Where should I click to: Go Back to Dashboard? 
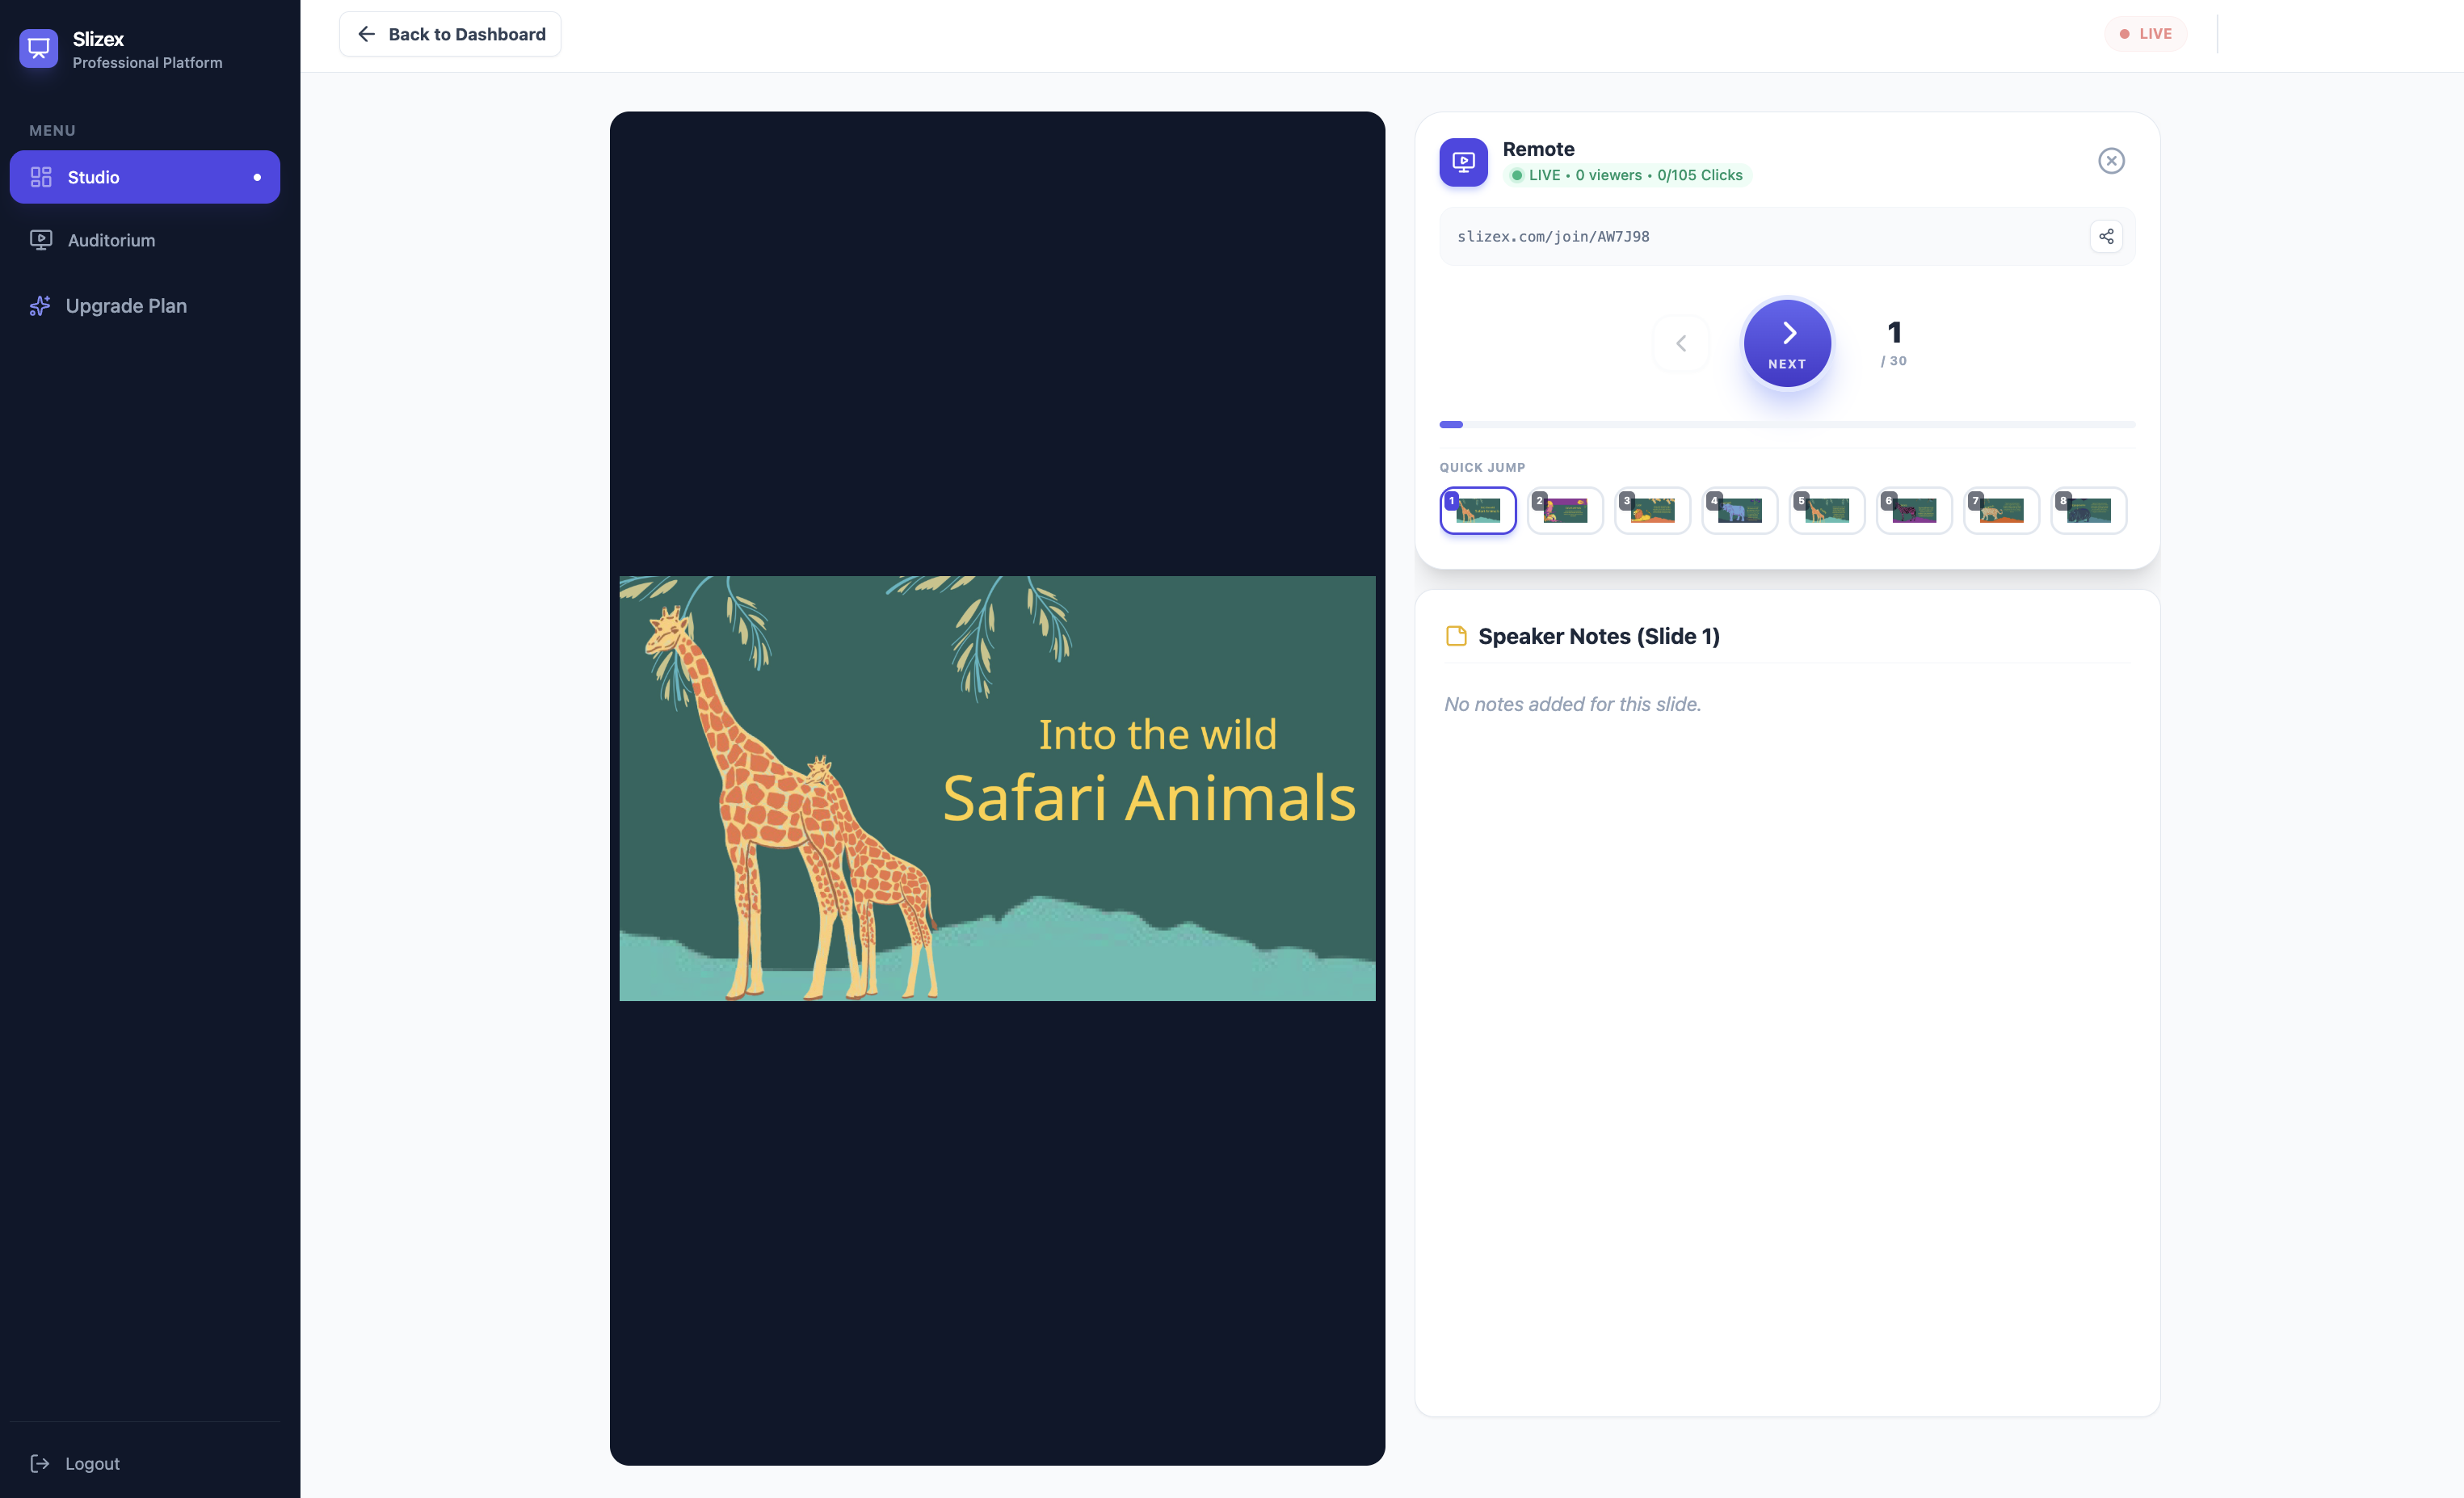pos(450,33)
